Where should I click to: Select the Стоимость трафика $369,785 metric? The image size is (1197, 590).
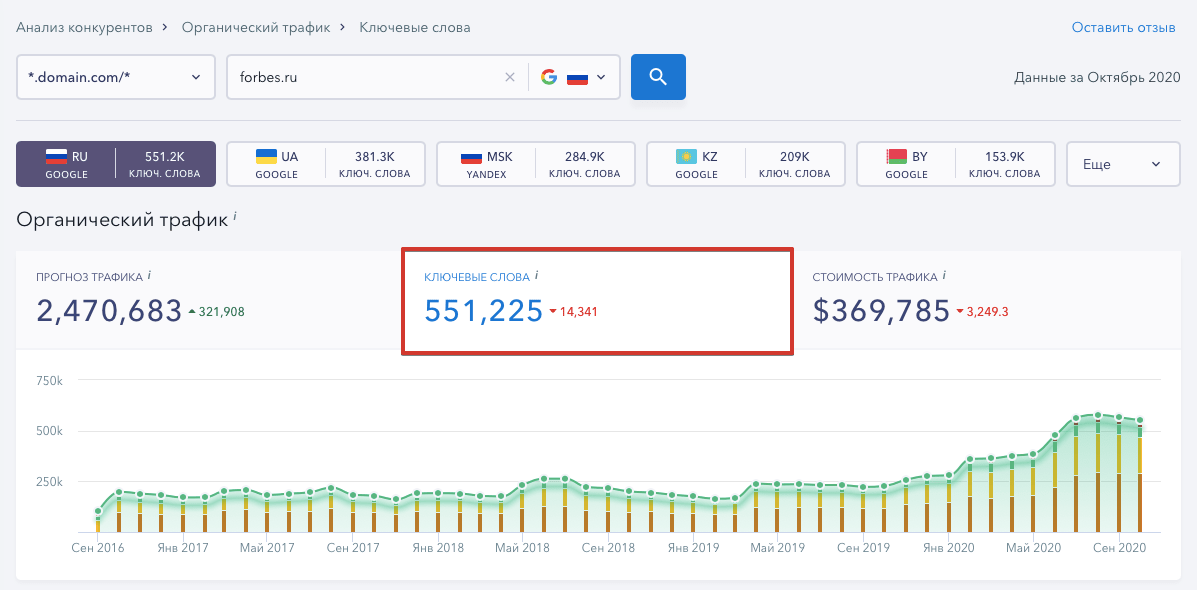987,300
